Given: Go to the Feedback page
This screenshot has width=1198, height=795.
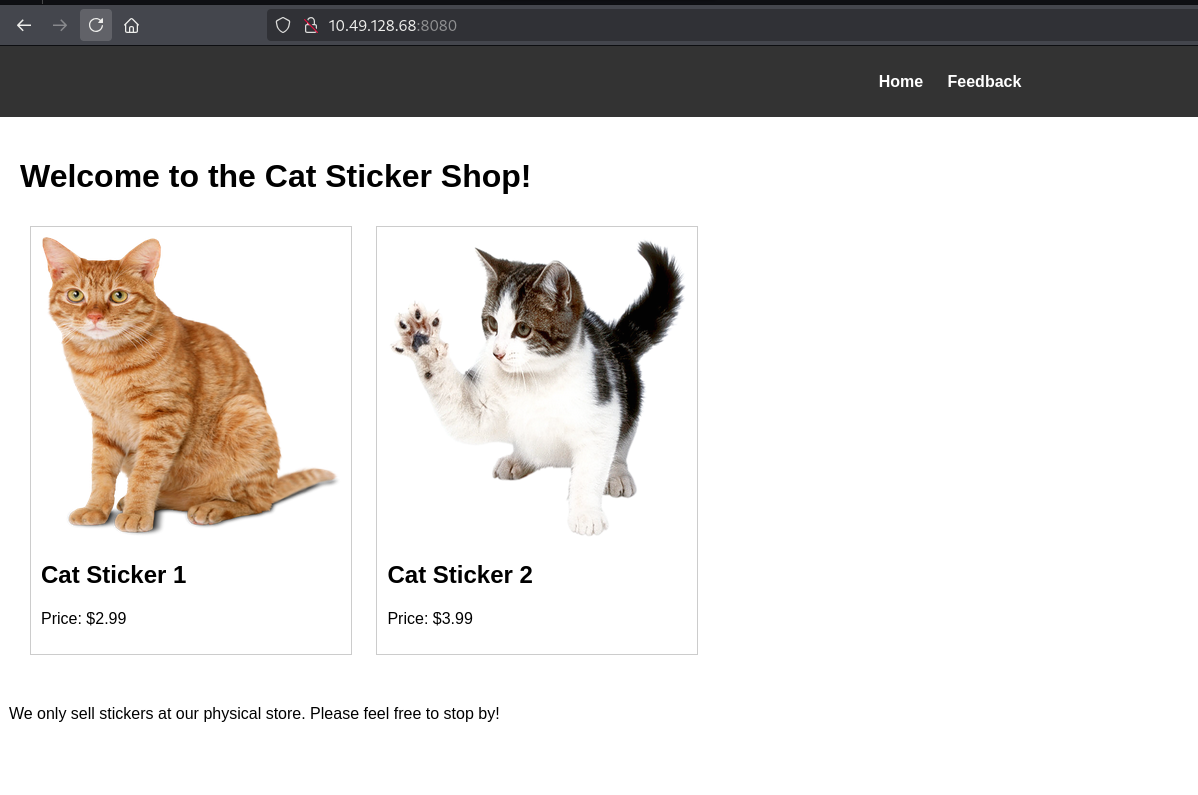Looking at the screenshot, I should 984,81.
